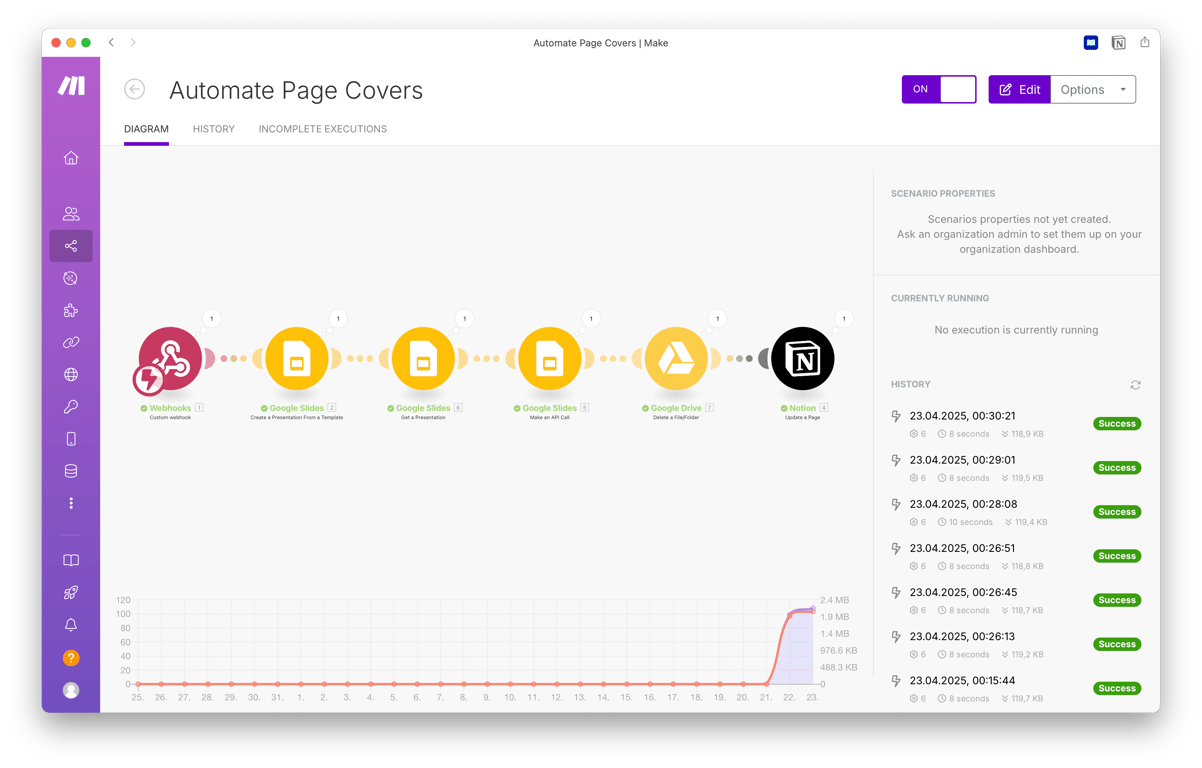The height and width of the screenshot is (768, 1202).
Task: Open the Options dropdown
Action: coord(1093,89)
